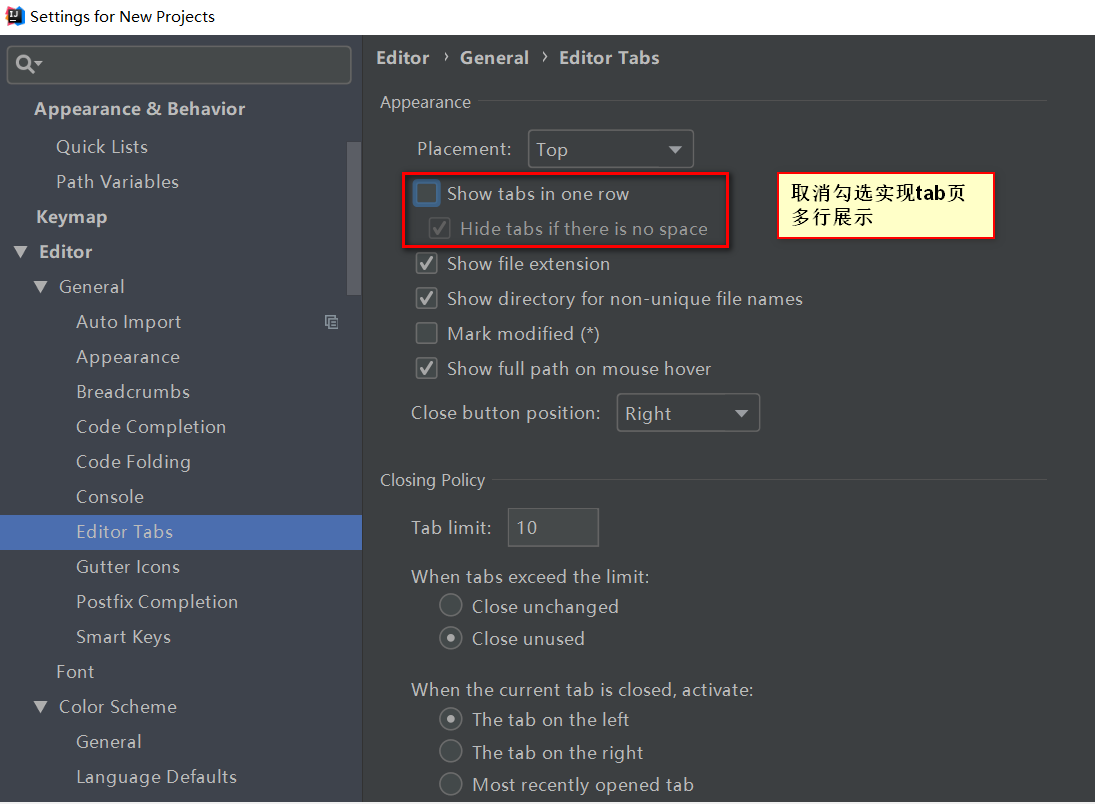The image size is (1095, 804).
Task: Toggle Show full path on mouse hover
Action: [x=427, y=368]
